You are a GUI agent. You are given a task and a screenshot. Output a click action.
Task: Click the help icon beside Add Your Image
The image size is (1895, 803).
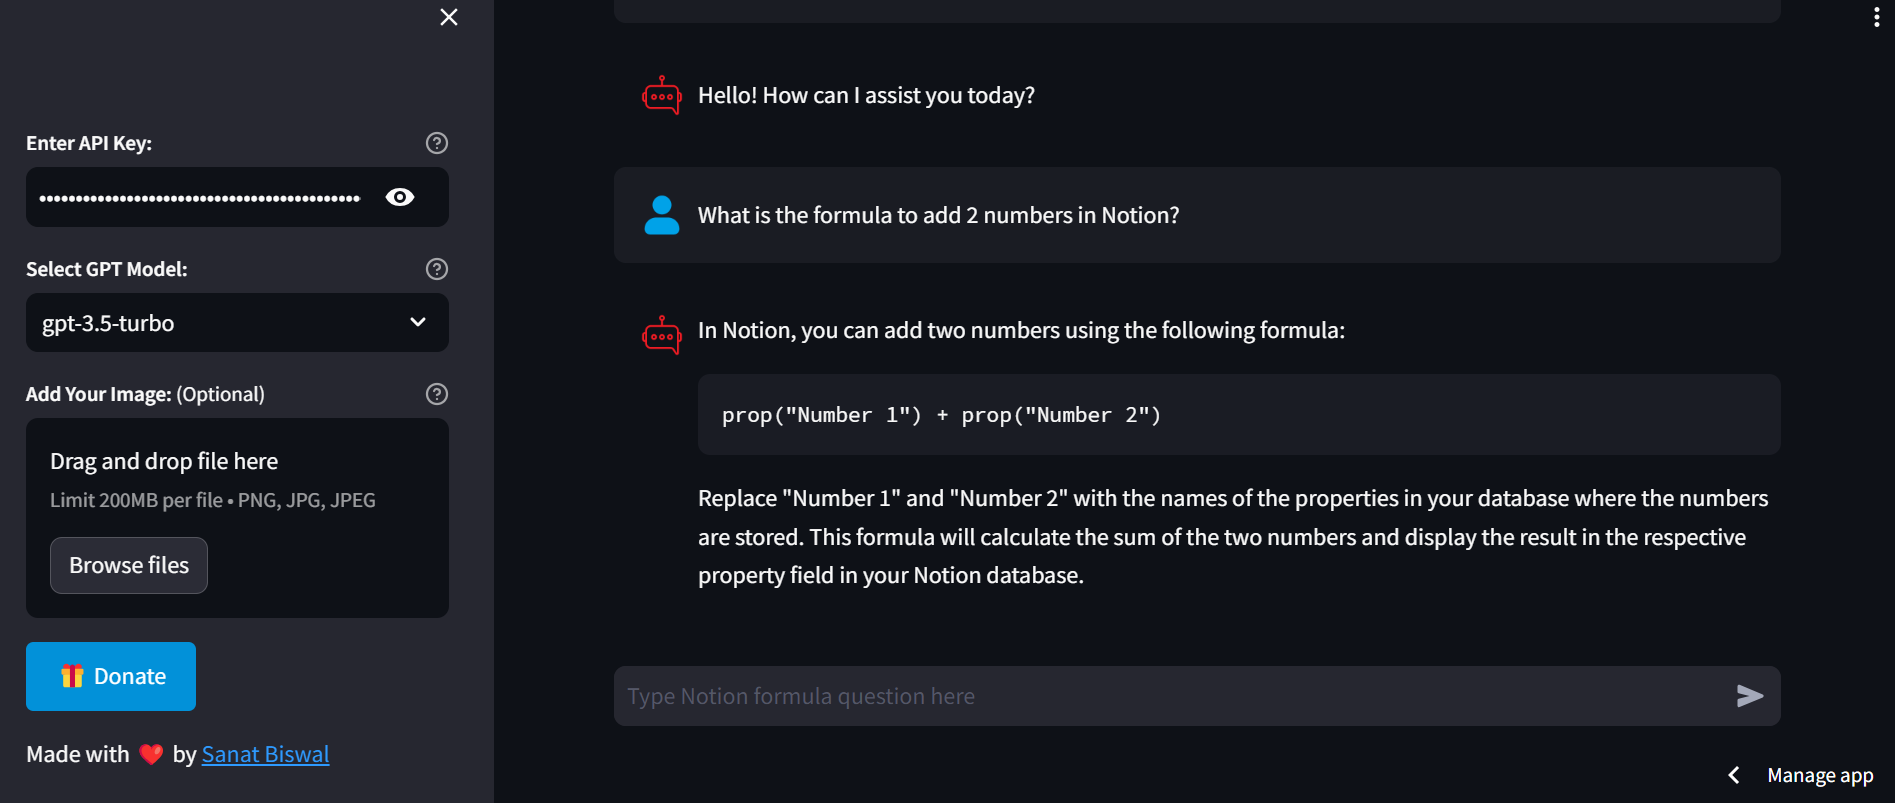[437, 394]
